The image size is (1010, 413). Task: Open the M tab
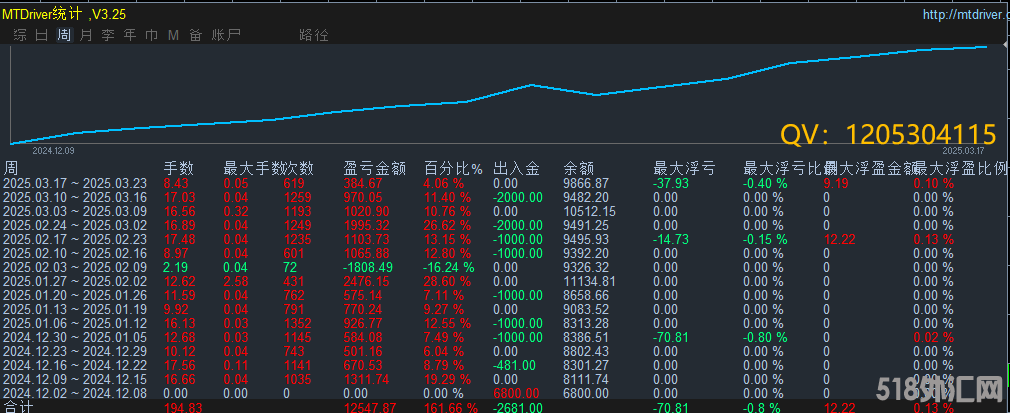pyautogui.click(x=173, y=35)
